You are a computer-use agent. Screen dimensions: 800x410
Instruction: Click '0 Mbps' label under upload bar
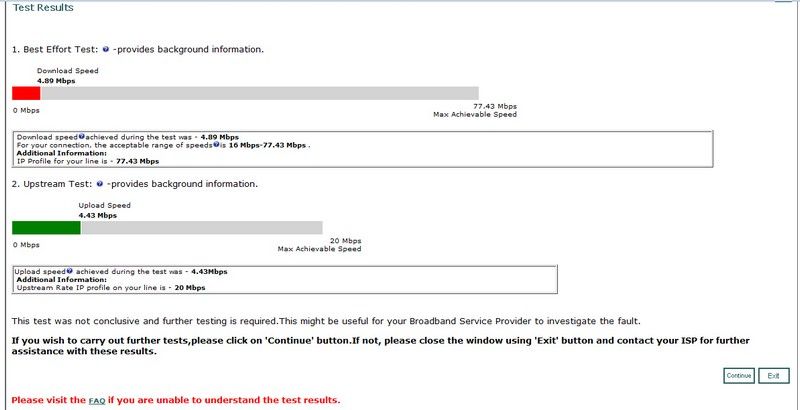point(26,245)
